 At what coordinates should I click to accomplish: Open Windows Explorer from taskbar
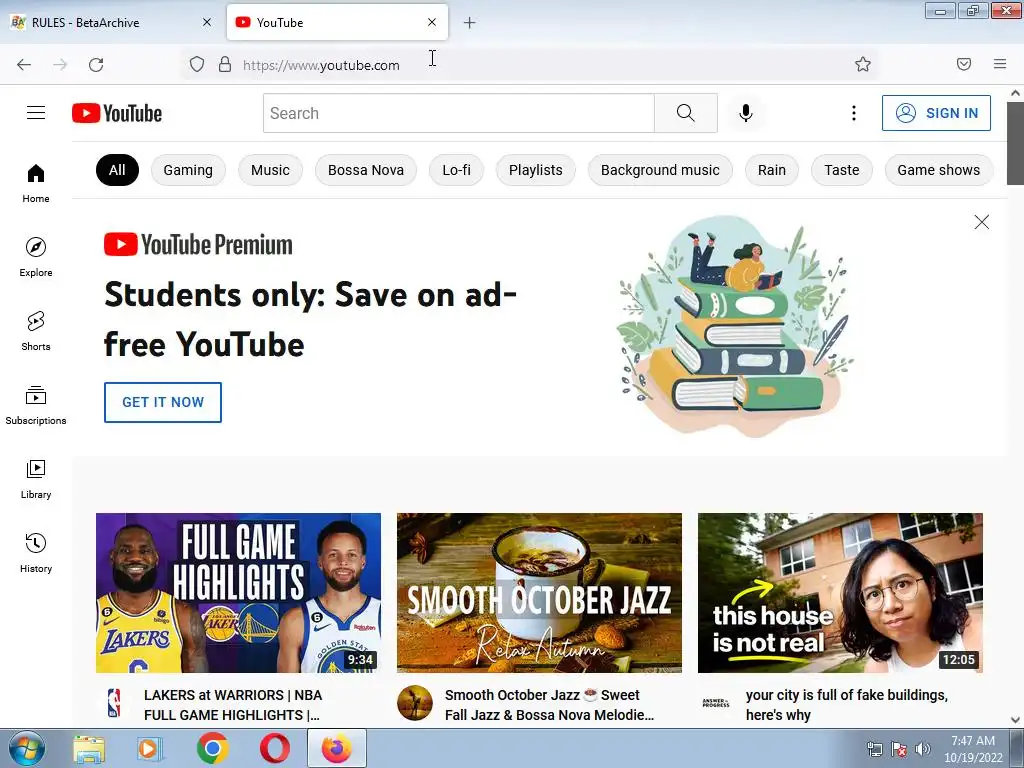point(89,748)
